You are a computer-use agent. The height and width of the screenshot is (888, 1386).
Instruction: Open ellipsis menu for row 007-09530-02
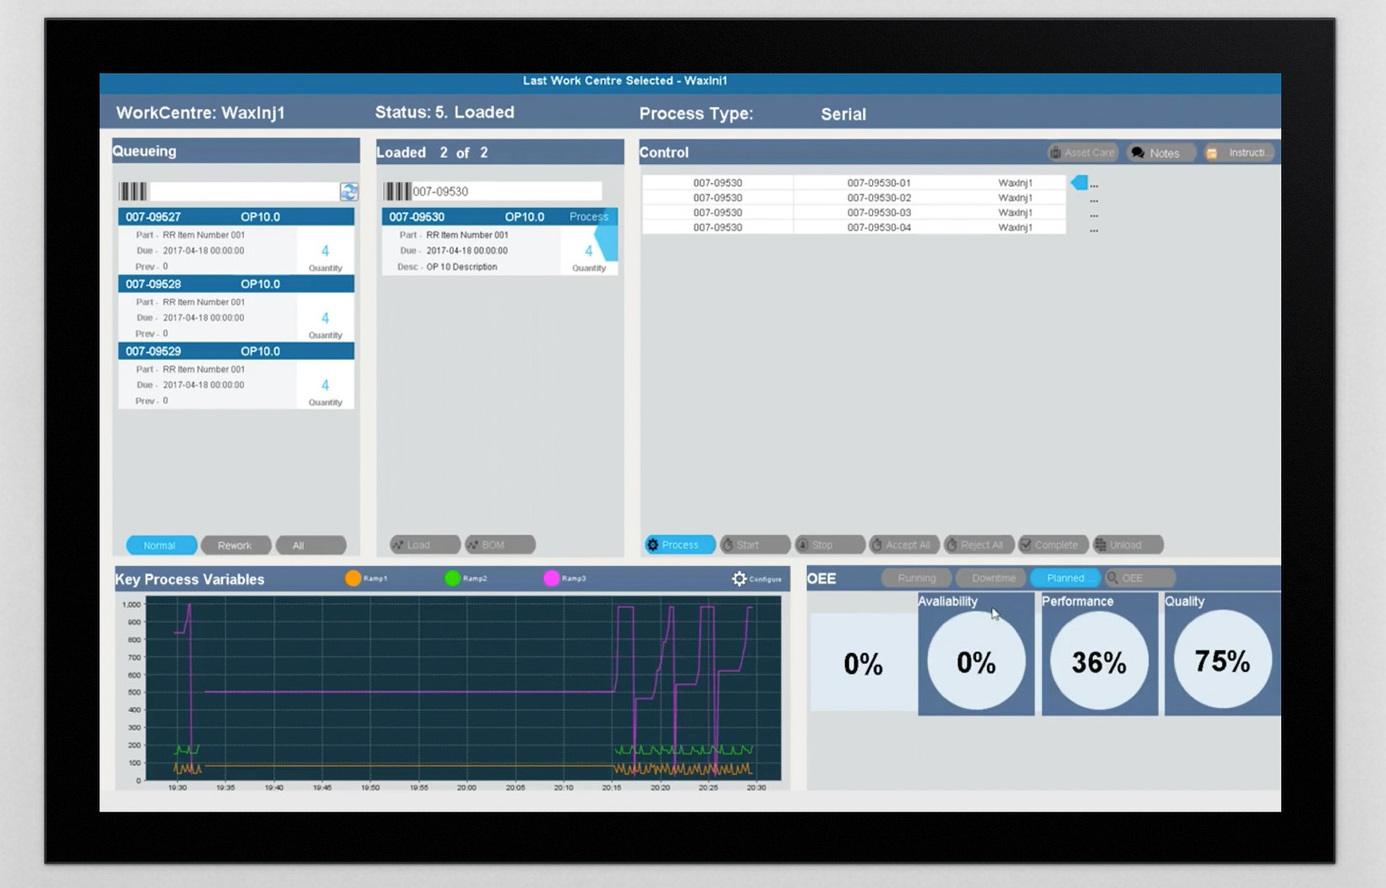(x=1094, y=199)
